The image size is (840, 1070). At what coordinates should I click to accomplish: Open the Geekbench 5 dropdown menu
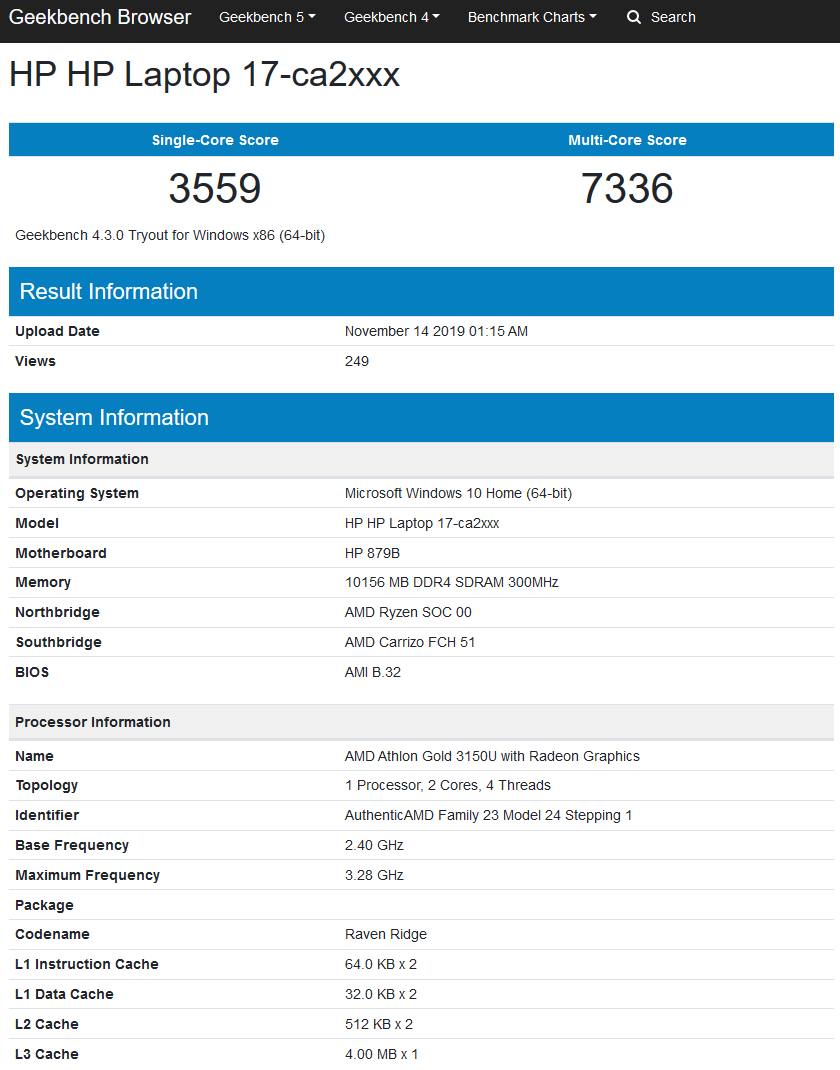click(x=267, y=17)
